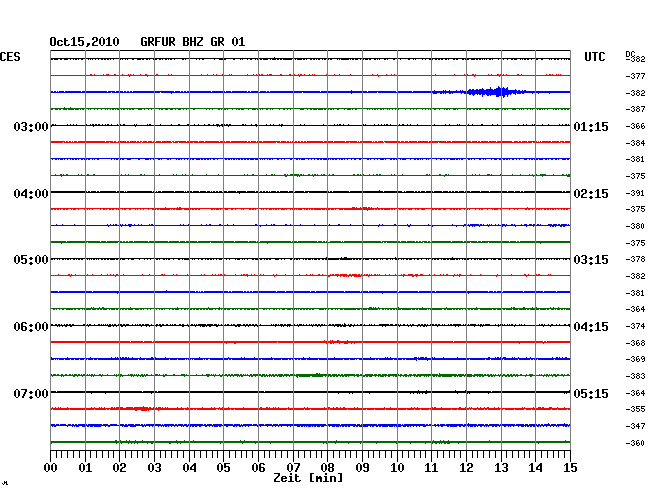Click the date label Oct15,2010
The image size is (650, 494).
(85, 42)
